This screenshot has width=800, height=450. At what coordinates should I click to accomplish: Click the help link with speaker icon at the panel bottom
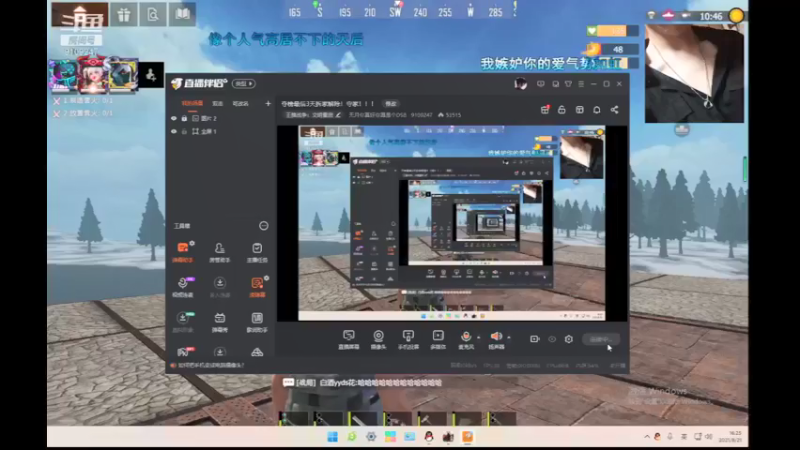tap(208, 365)
